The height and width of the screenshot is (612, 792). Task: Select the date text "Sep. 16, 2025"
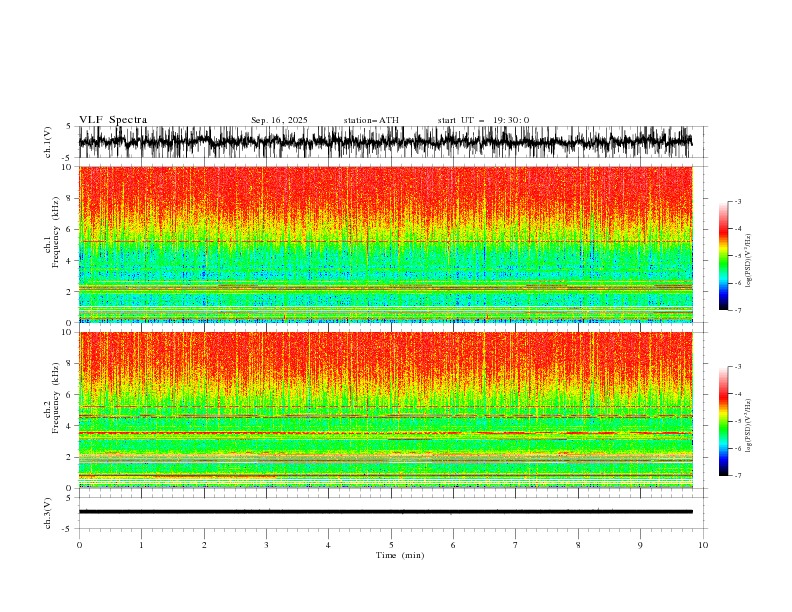(x=279, y=120)
